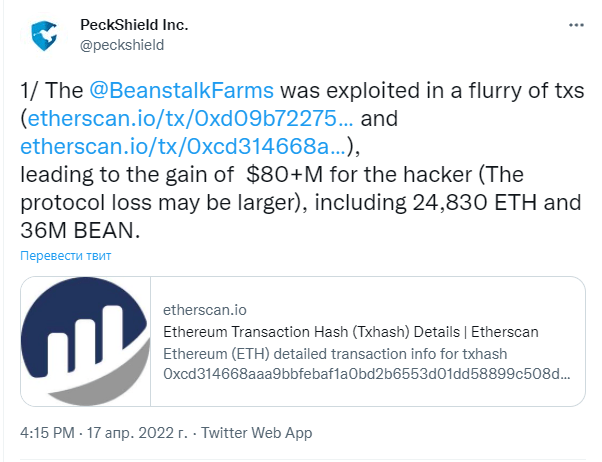The width and height of the screenshot is (602, 462).
Task: Open the three-dot more options menu
Action: coord(576,25)
